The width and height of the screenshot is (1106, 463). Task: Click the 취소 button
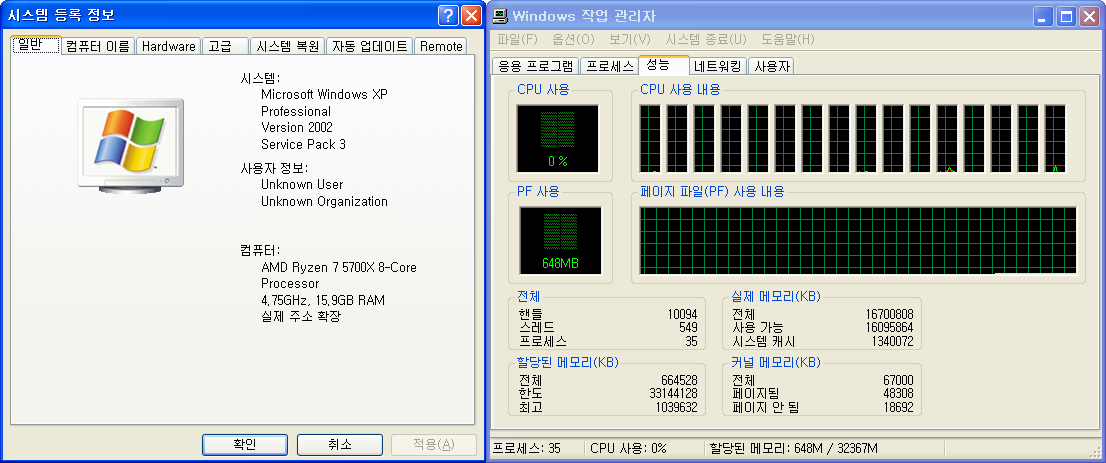tap(339, 445)
